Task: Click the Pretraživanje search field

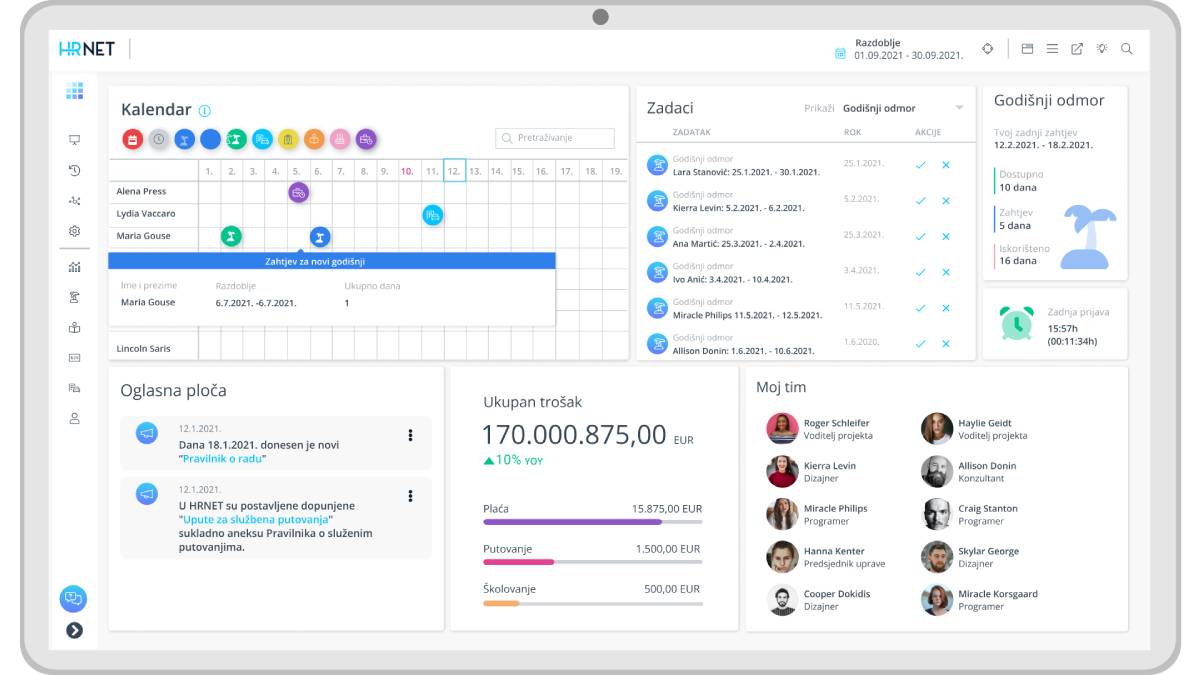Action: [x=555, y=138]
